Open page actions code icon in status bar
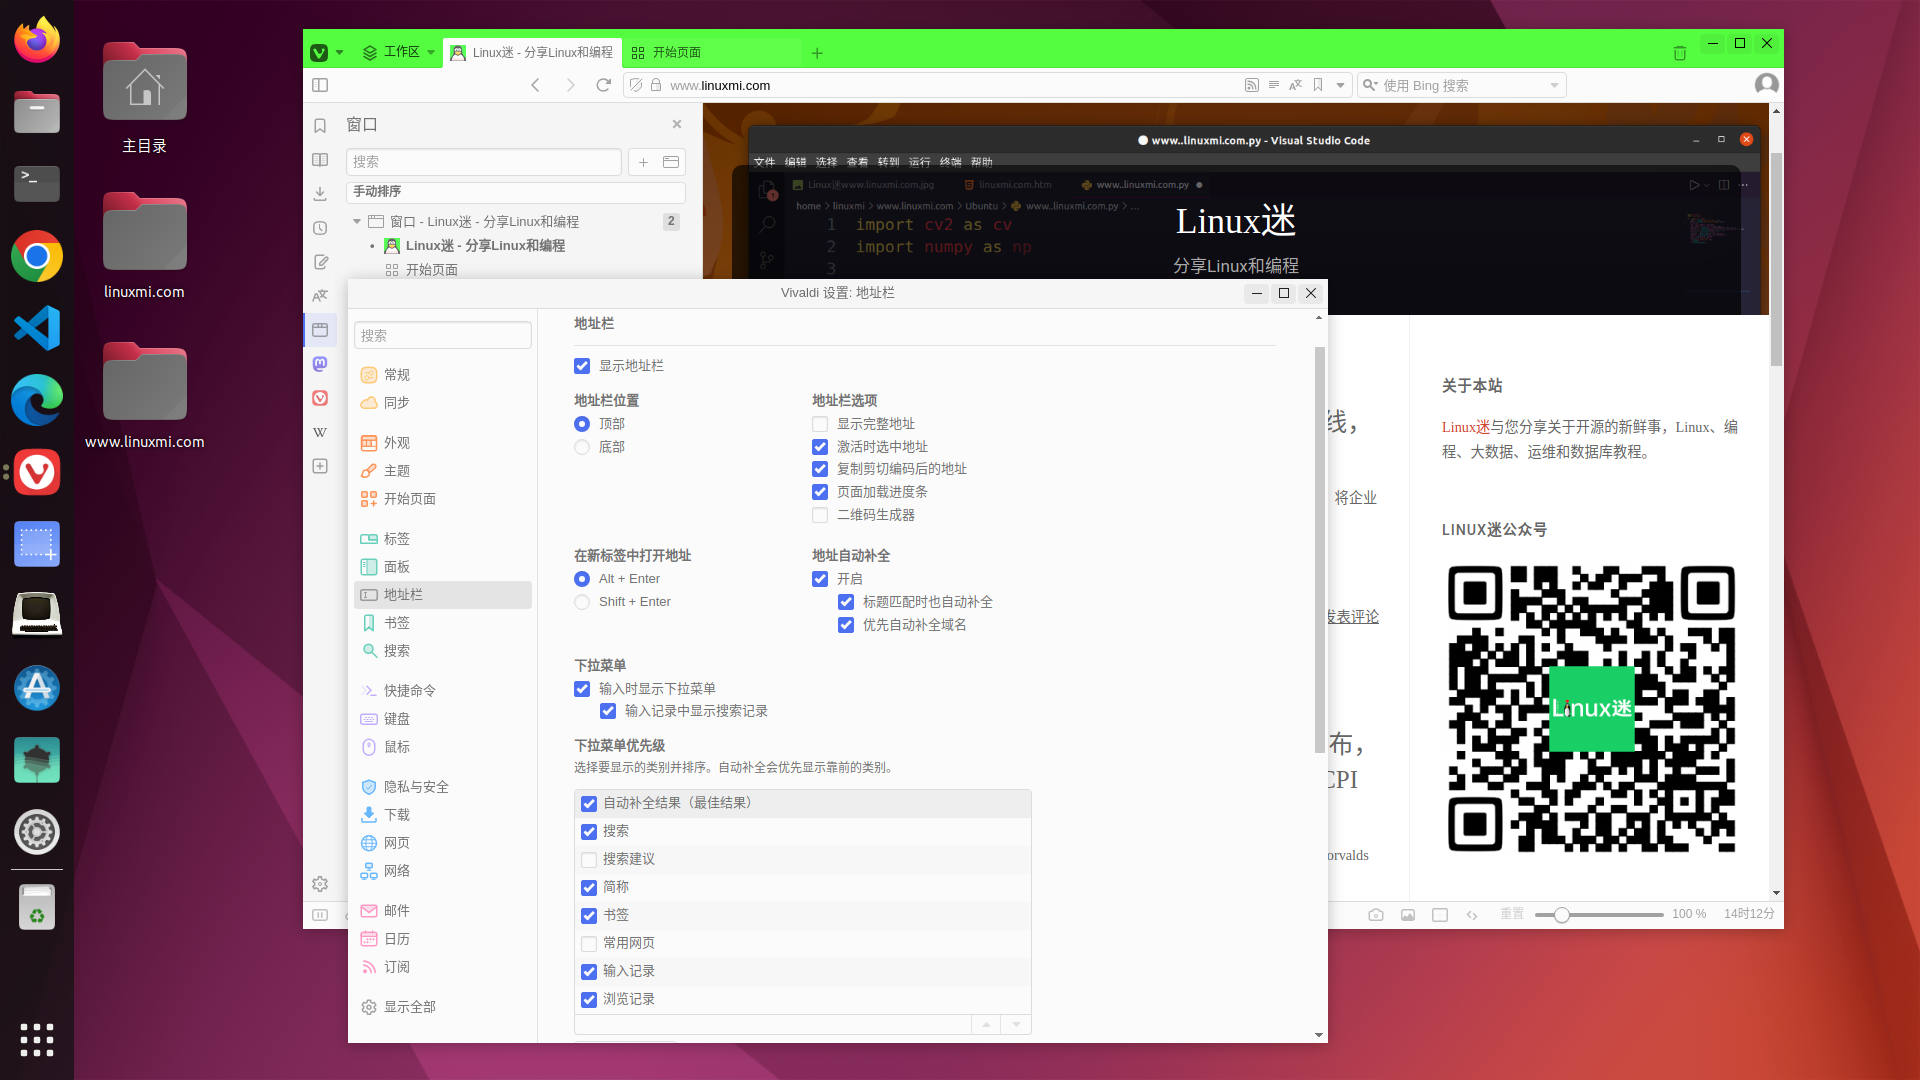The height and width of the screenshot is (1080, 1920). (1472, 915)
